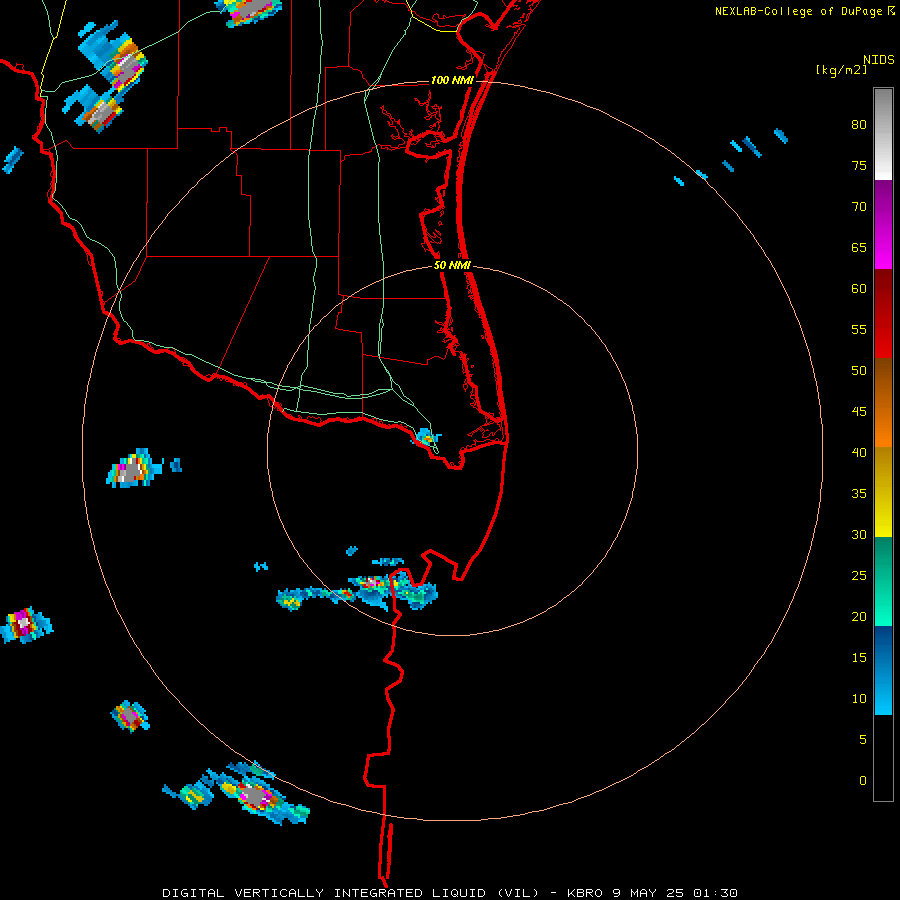Image resolution: width=900 pixels, height=900 pixels.
Task: Click the 65 value on the color scale
Action: coord(859,247)
